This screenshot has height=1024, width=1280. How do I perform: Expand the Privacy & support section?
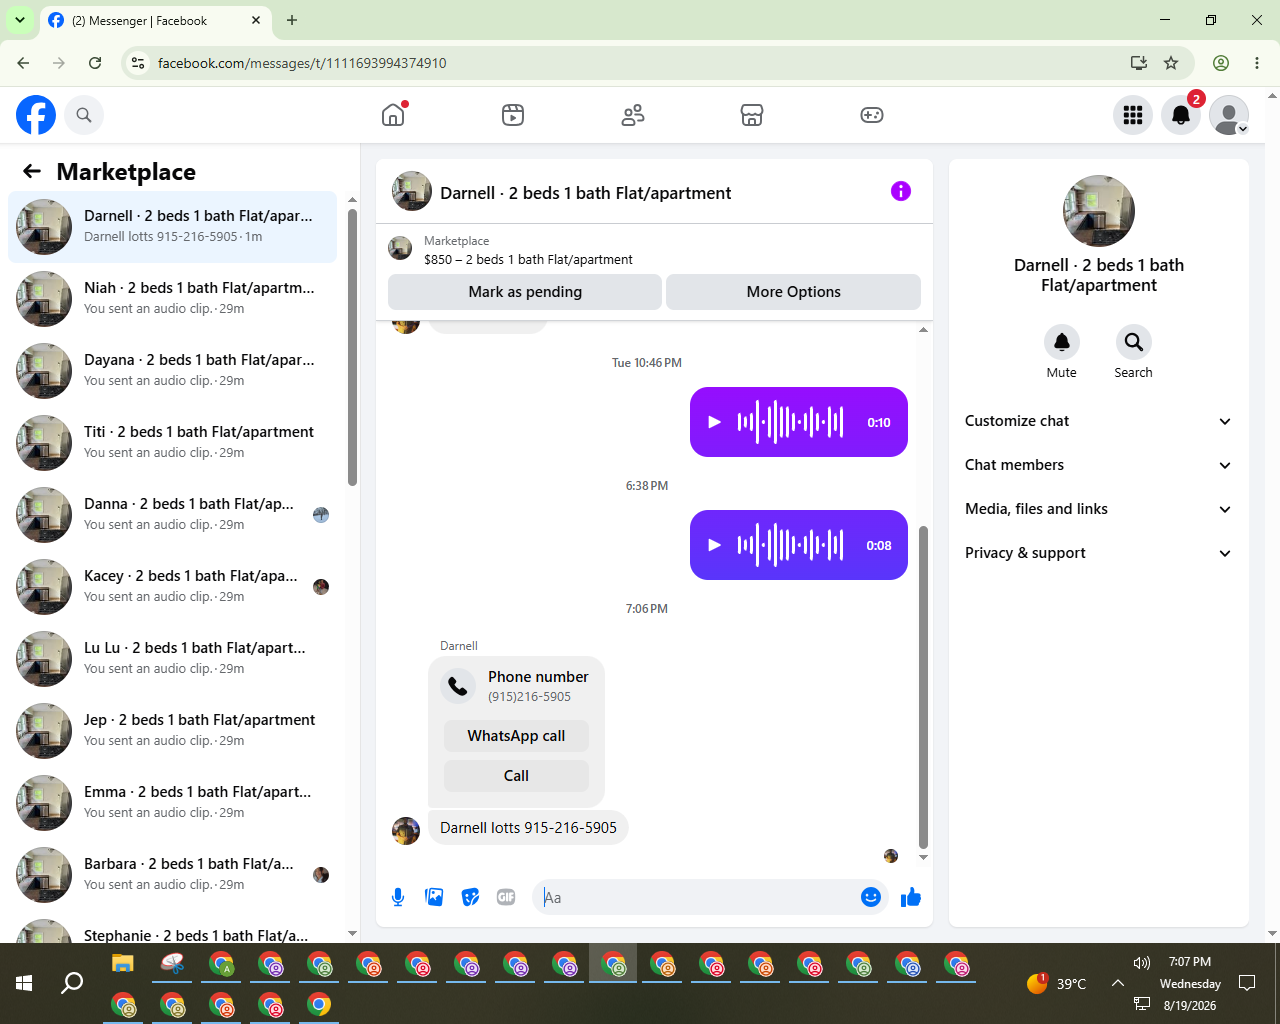pos(1098,553)
